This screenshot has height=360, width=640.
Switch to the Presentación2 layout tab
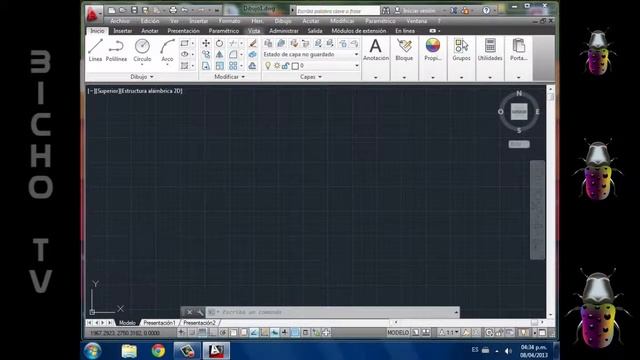tap(199, 323)
